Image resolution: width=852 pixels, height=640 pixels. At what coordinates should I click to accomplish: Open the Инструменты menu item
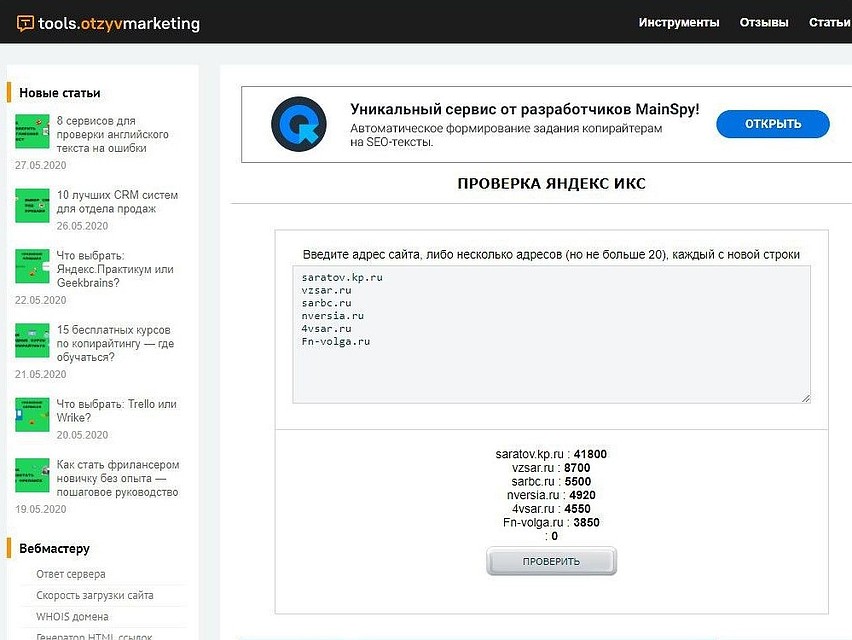[x=679, y=22]
